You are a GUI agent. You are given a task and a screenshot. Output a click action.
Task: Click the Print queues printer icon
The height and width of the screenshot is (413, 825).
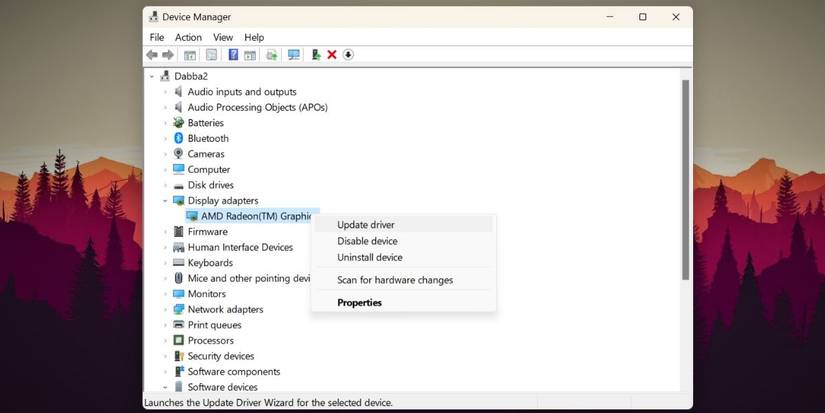click(x=179, y=325)
